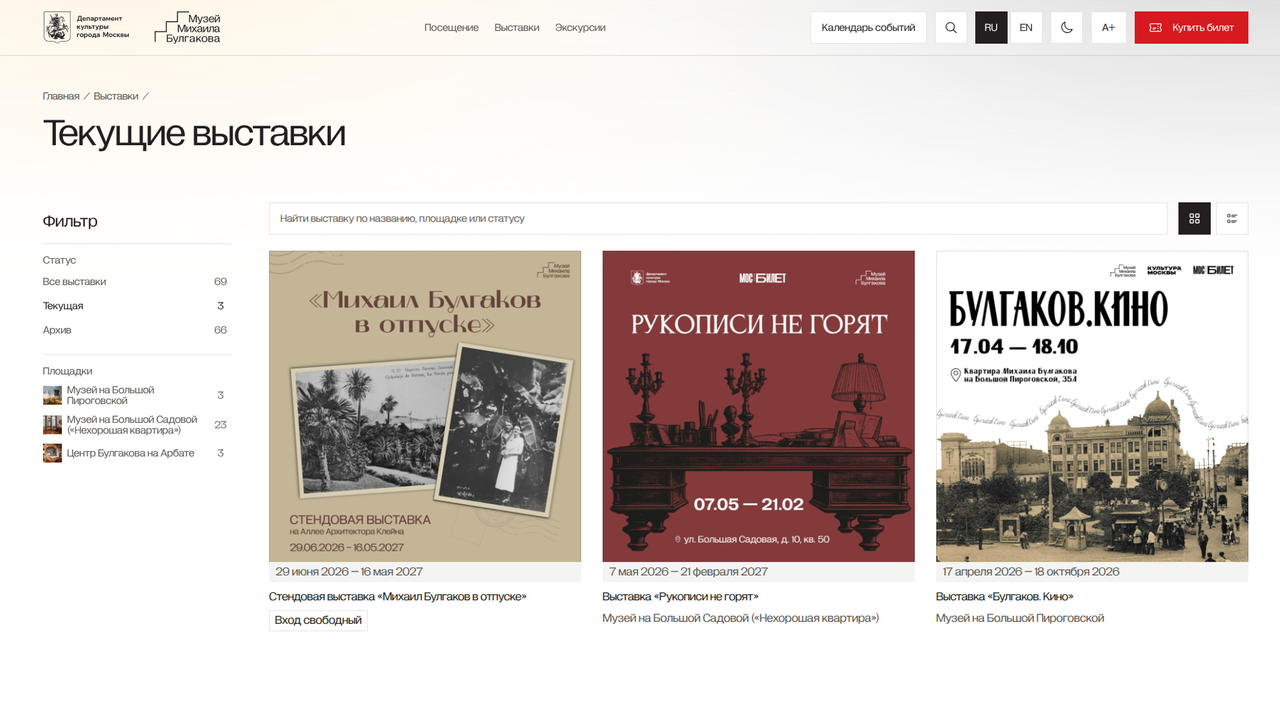This screenshot has width=1280, height=724.
Task: Click date 29 июня 2026 – 16 мая 2027
Action: point(349,572)
